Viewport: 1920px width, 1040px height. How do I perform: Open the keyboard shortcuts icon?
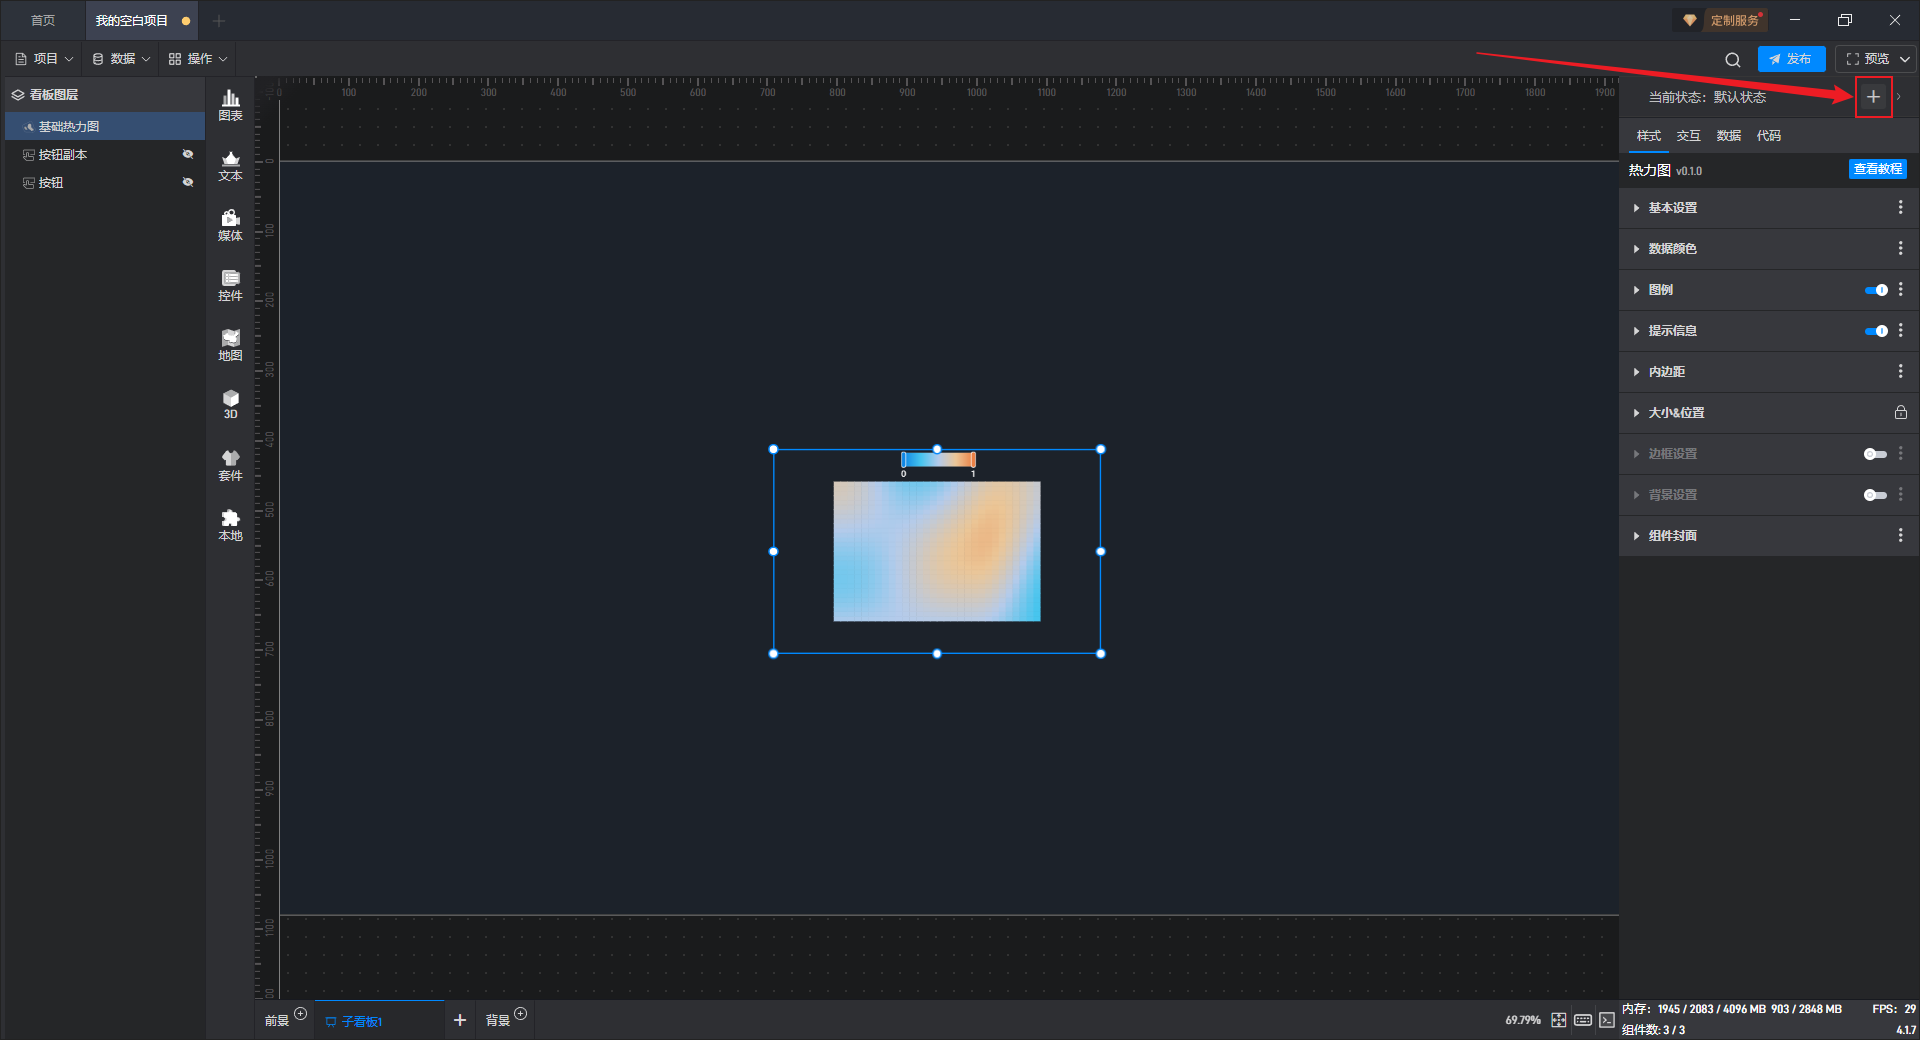click(1583, 1020)
